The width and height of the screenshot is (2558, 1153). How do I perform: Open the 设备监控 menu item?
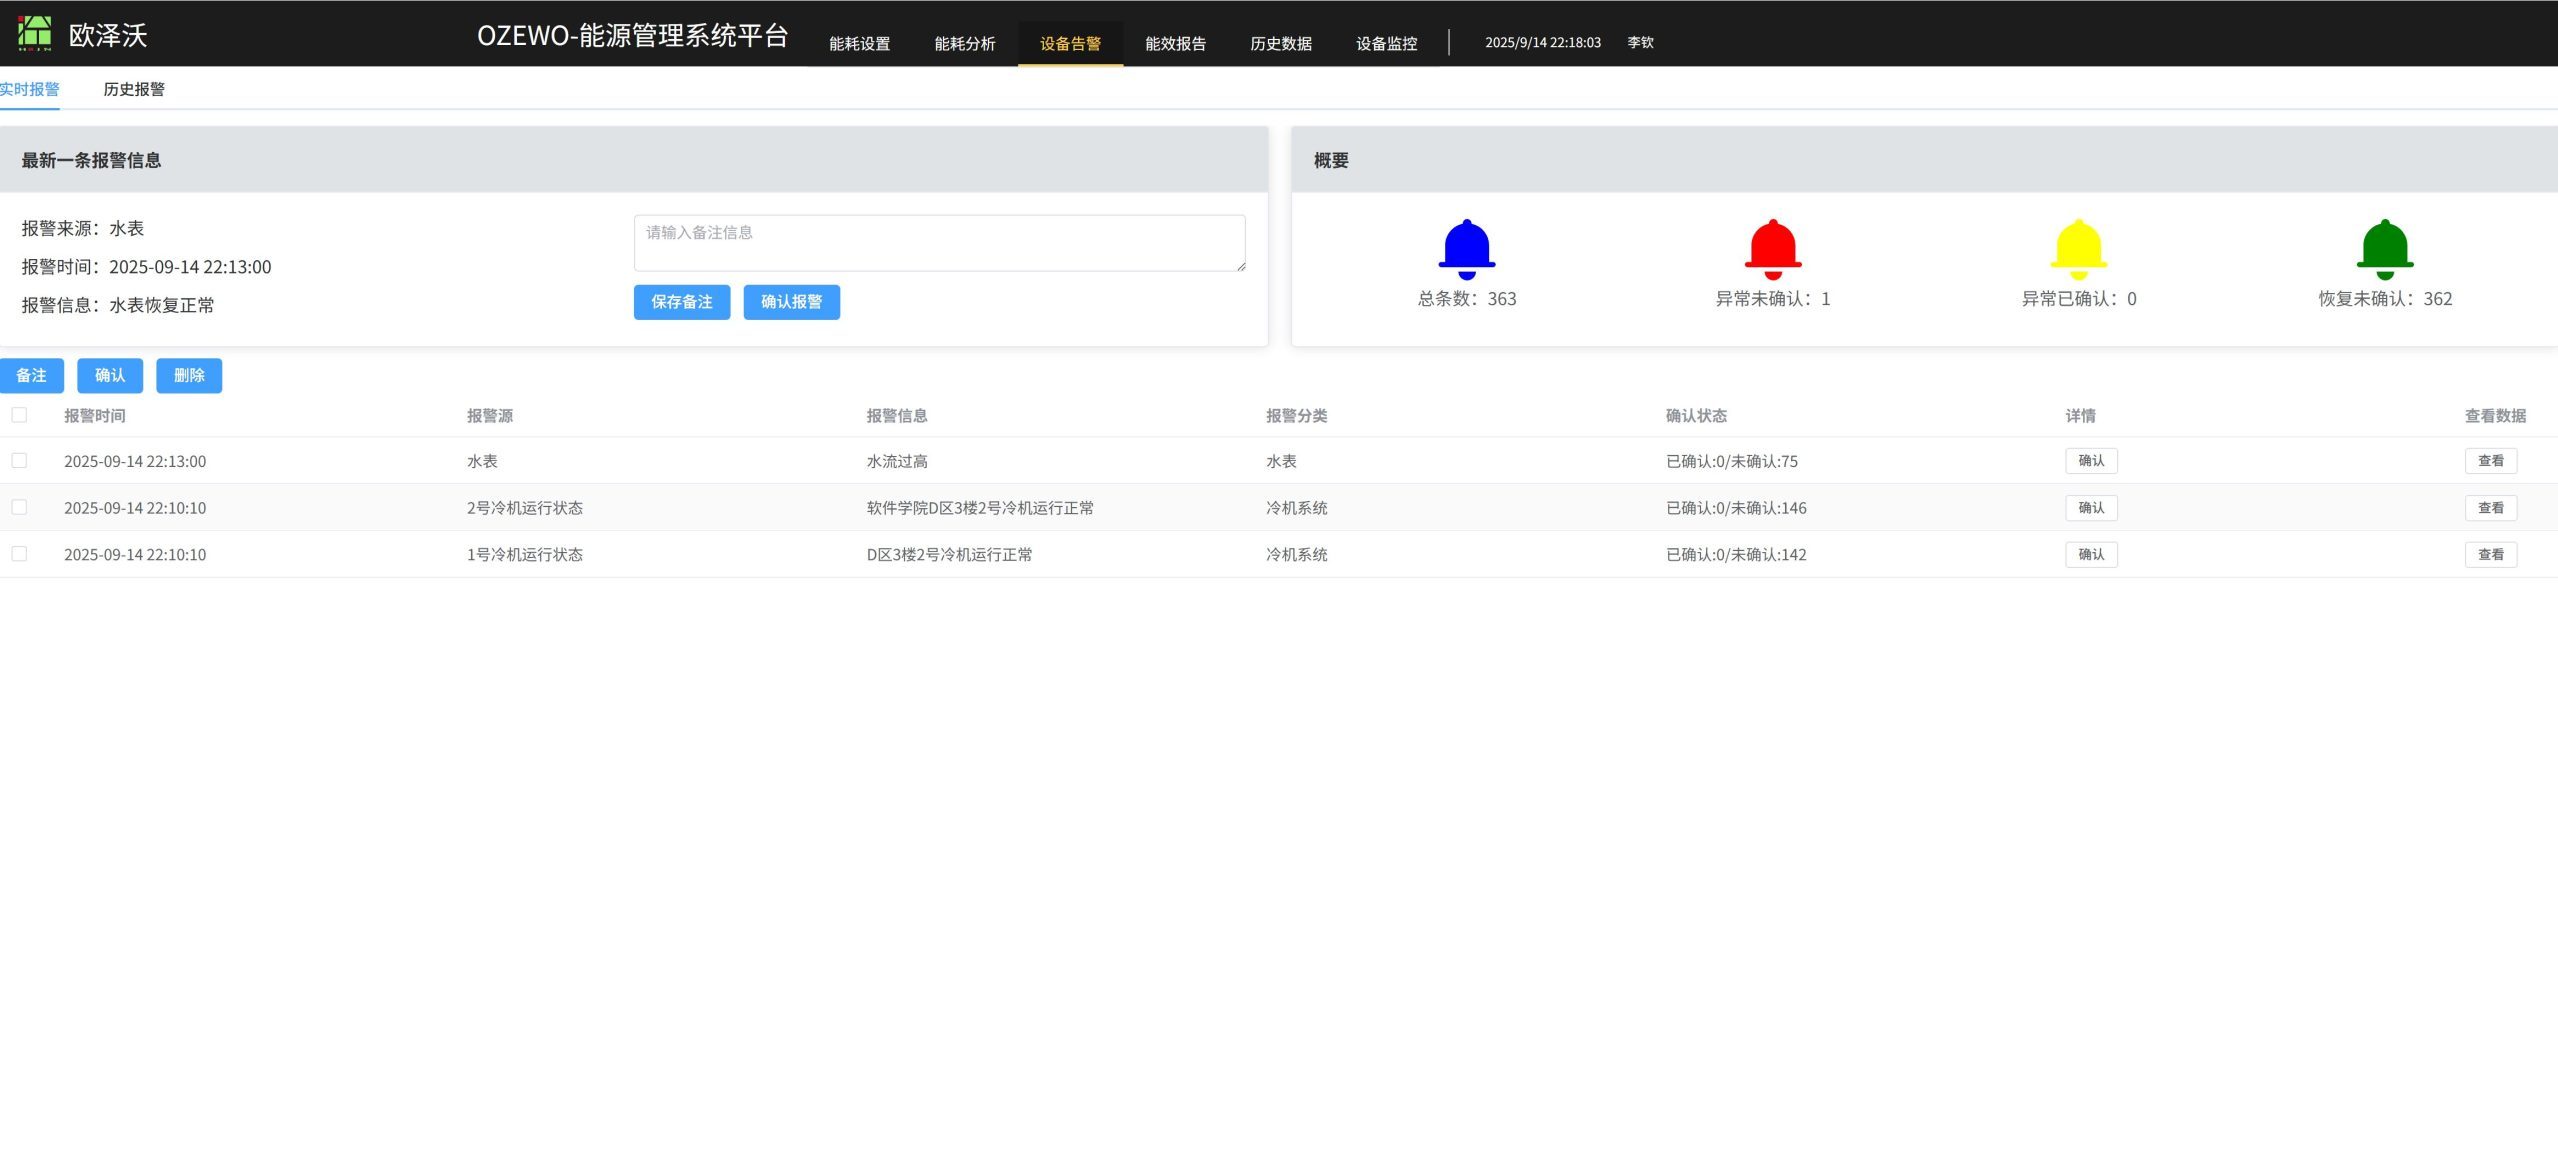coord(1386,44)
